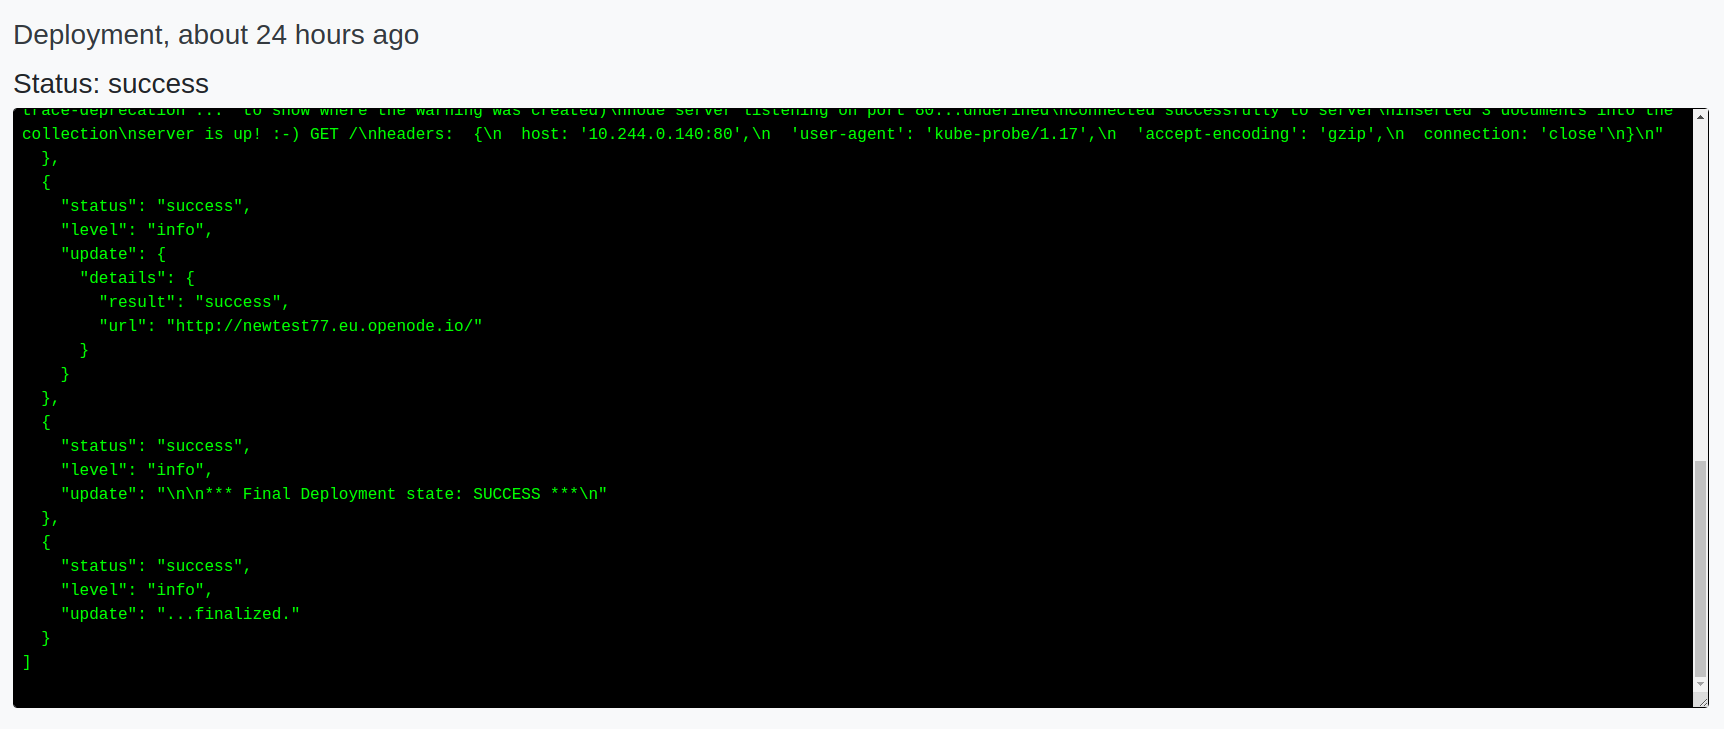
Task: Click the connection: 'close' text
Action: pyautogui.click(x=1515, y=134)
